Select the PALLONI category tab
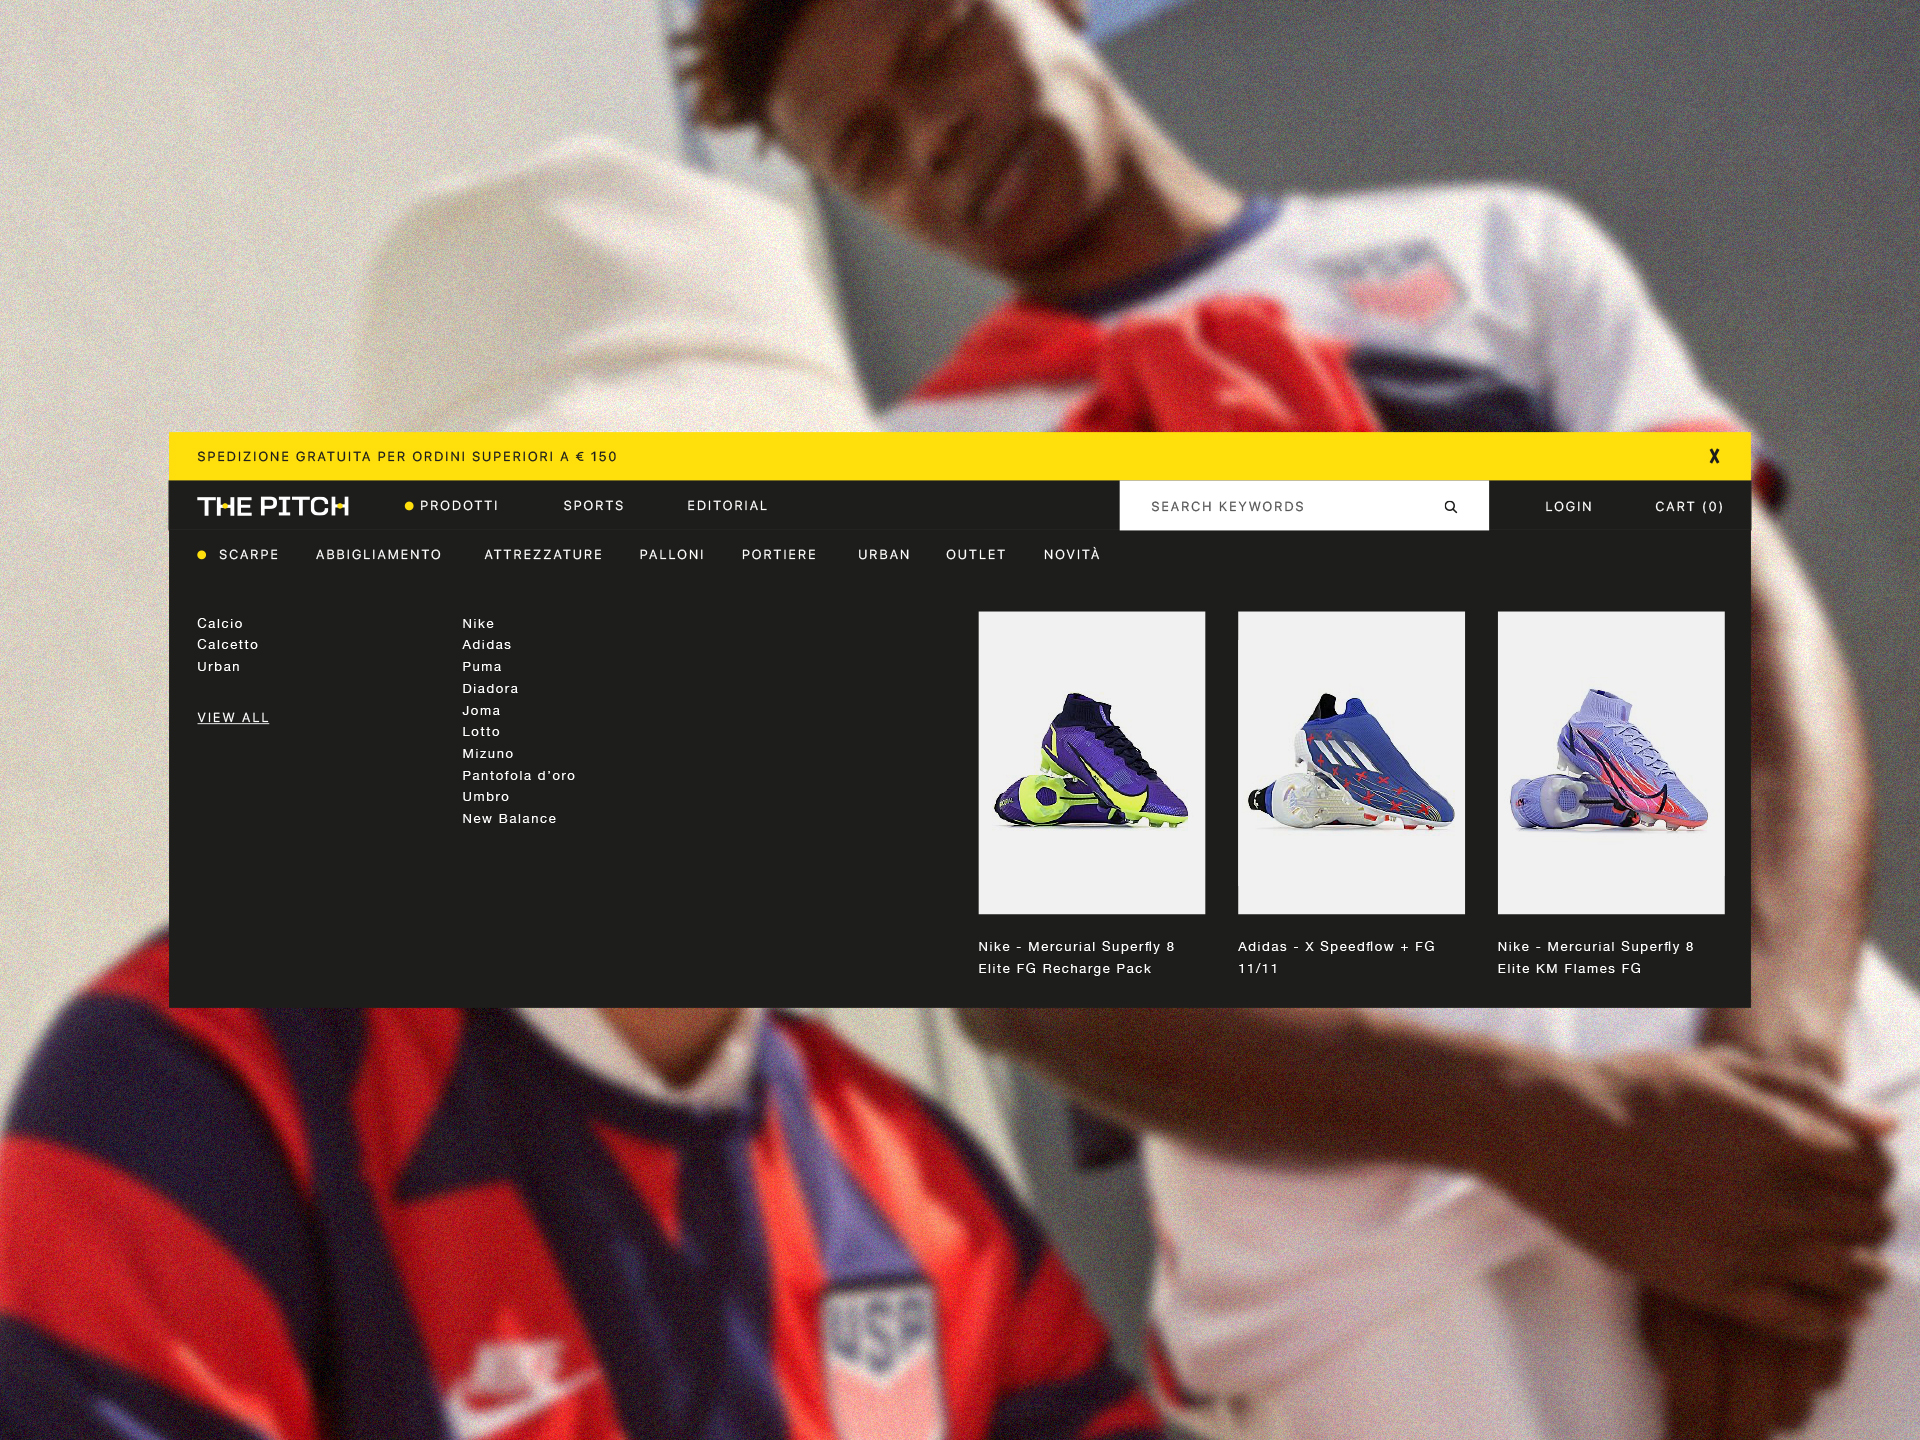 click(672, 555)
